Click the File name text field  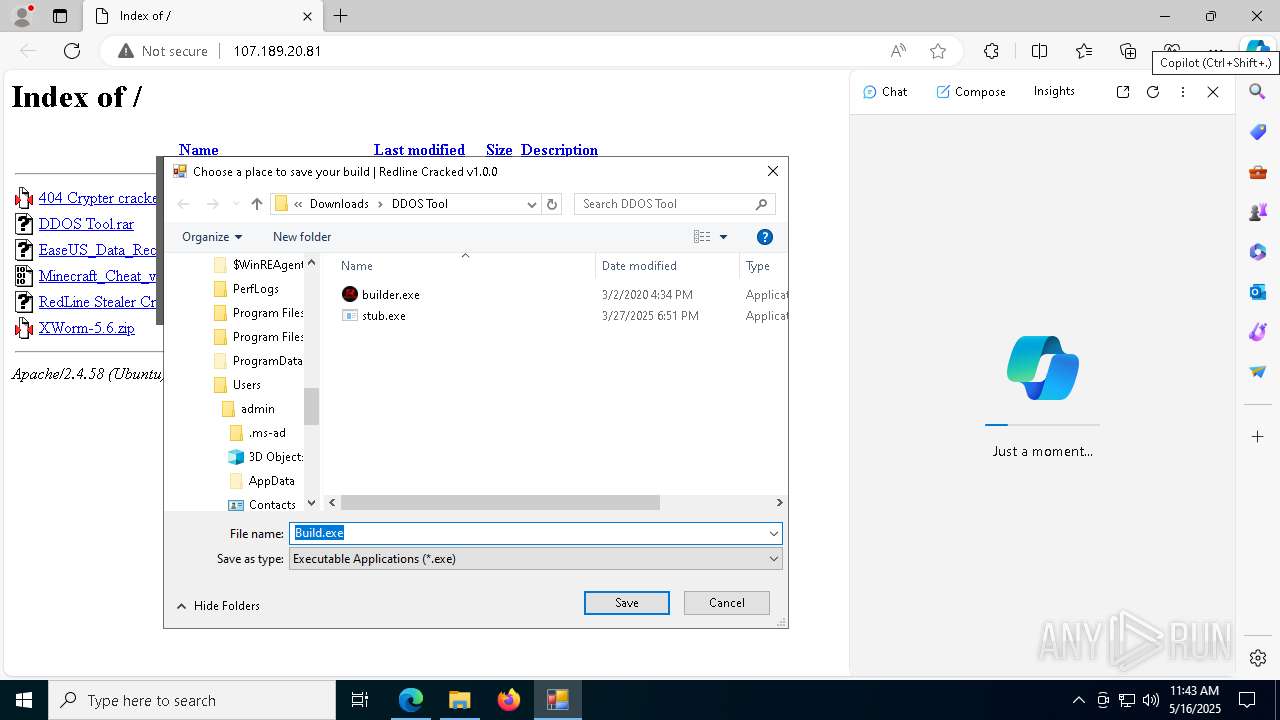[x=528, y=534]
